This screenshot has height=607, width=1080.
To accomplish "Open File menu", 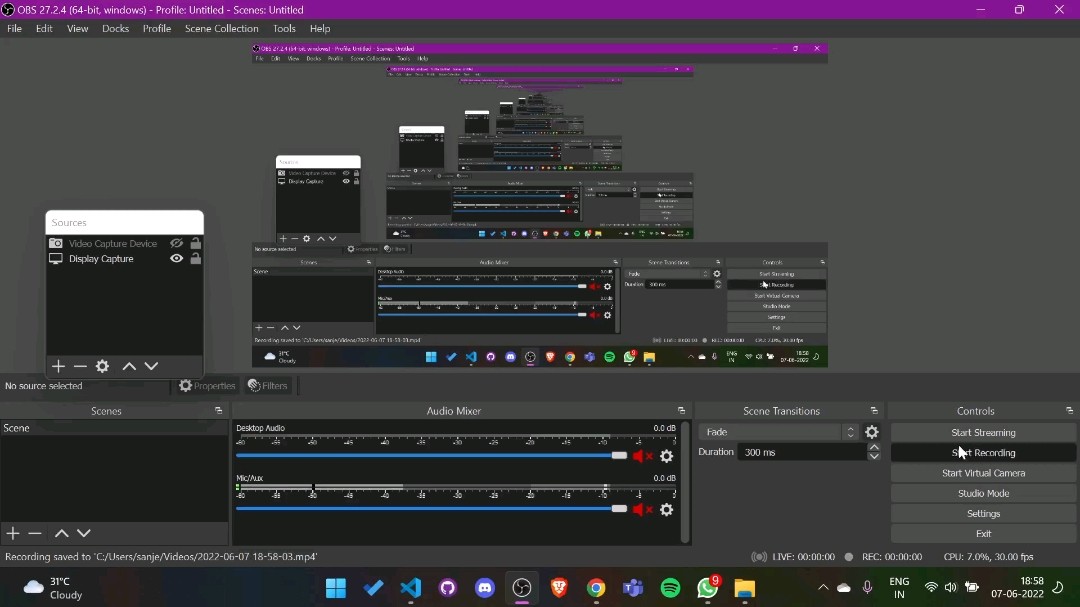I will point(14,28).
